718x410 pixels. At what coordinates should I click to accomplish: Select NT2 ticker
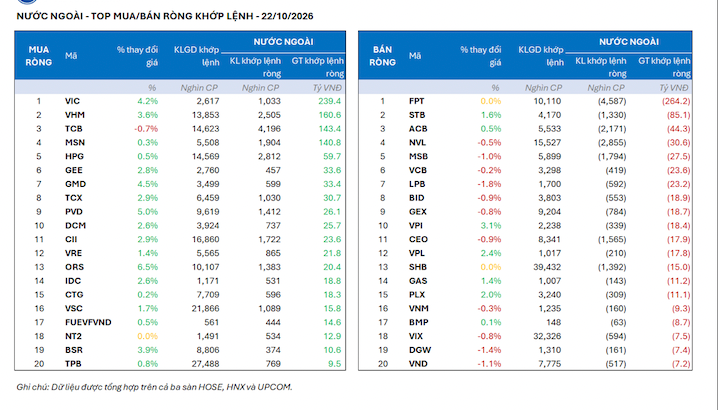(73, 336)
